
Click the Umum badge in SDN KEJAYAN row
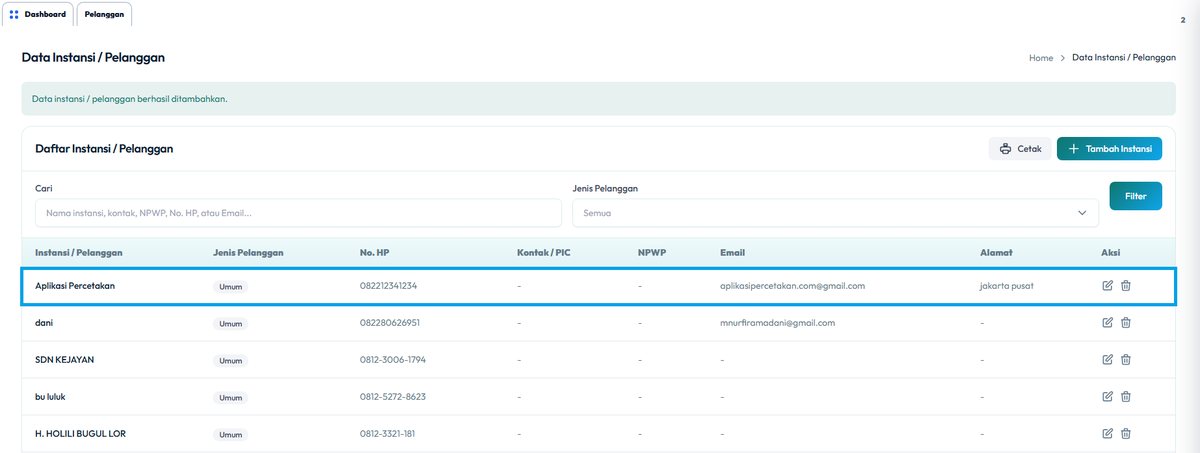point(231,361)
